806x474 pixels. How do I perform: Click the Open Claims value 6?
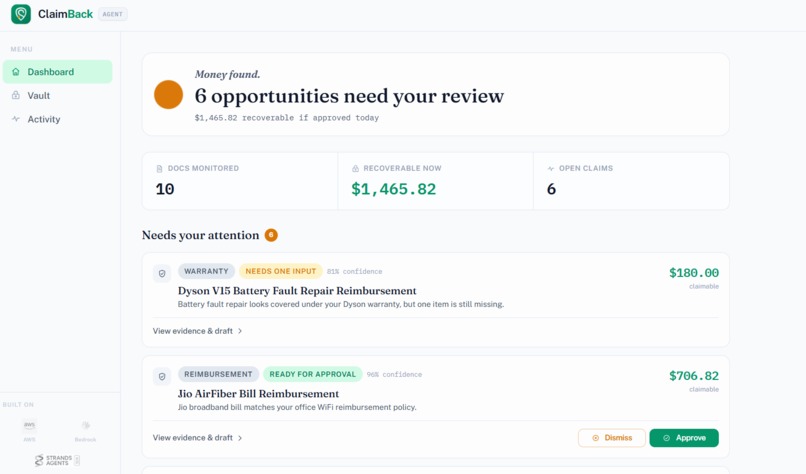552,189
